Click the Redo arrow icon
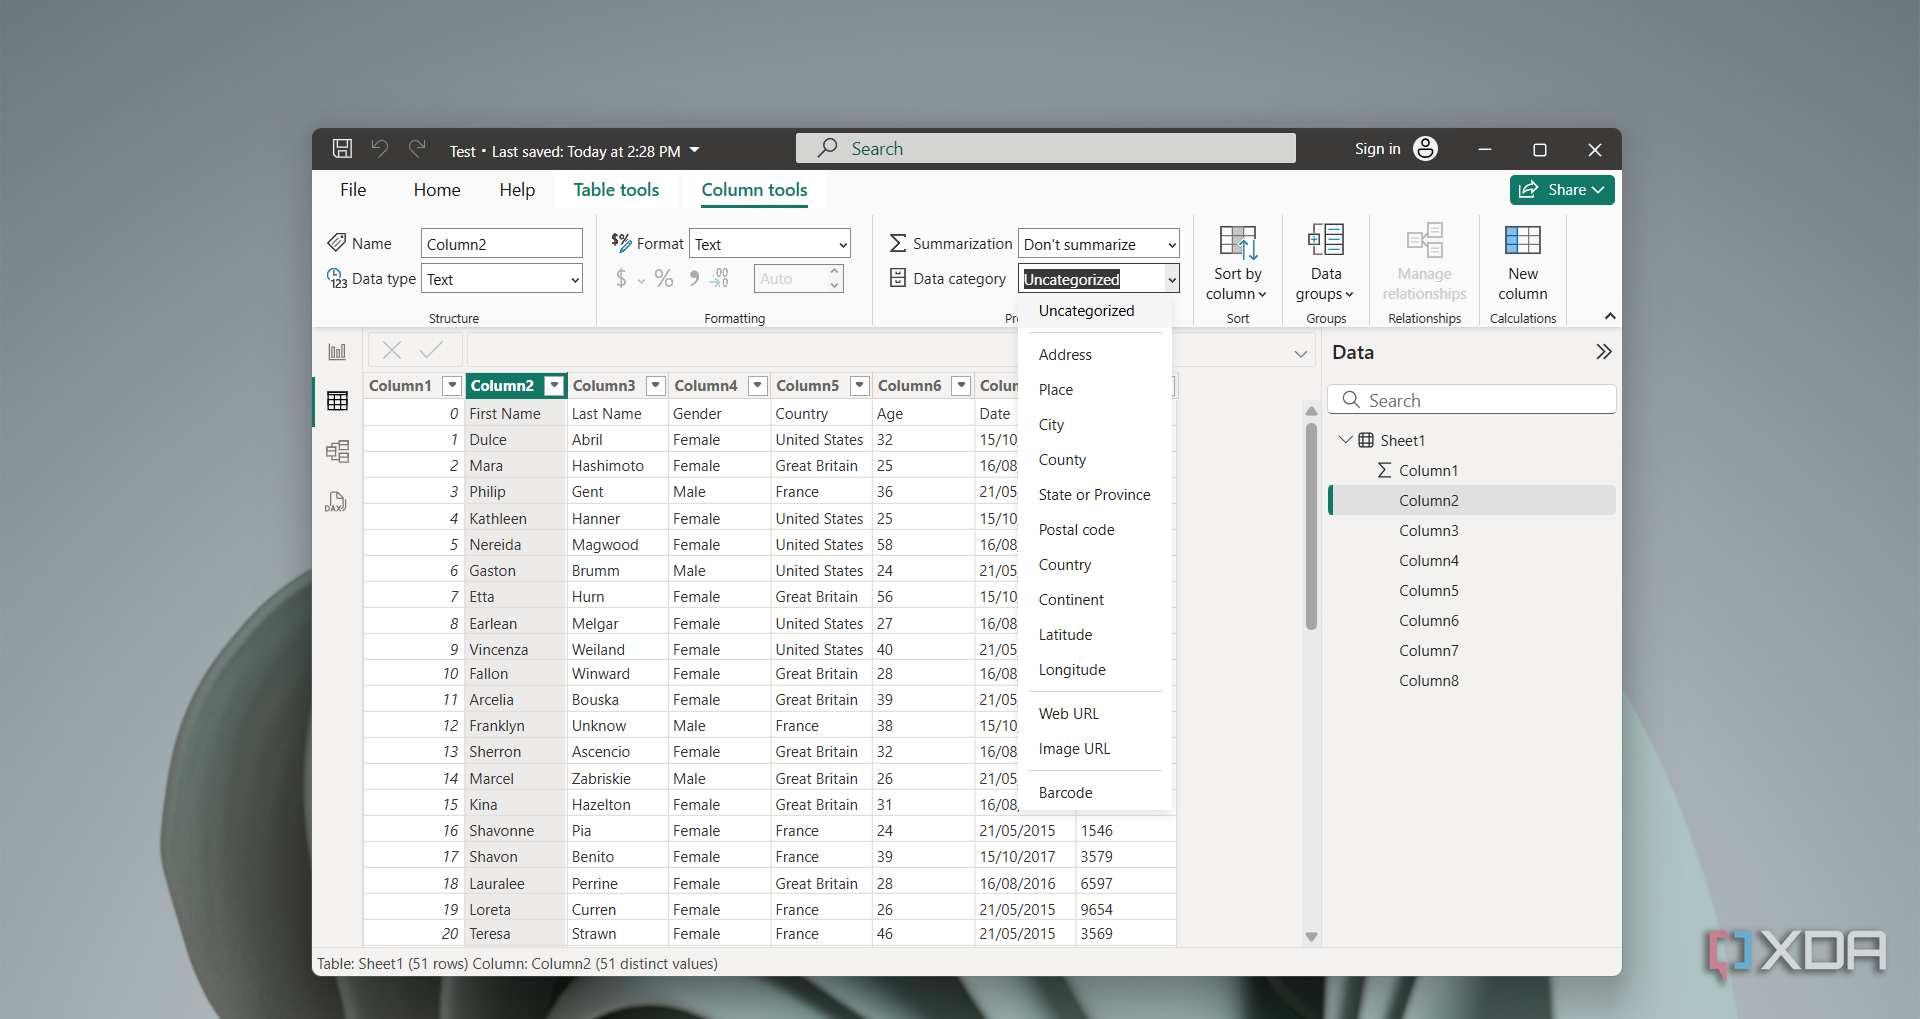Image resolution: width=1920 pixels, height=1019 pixels. click(417, 149)
